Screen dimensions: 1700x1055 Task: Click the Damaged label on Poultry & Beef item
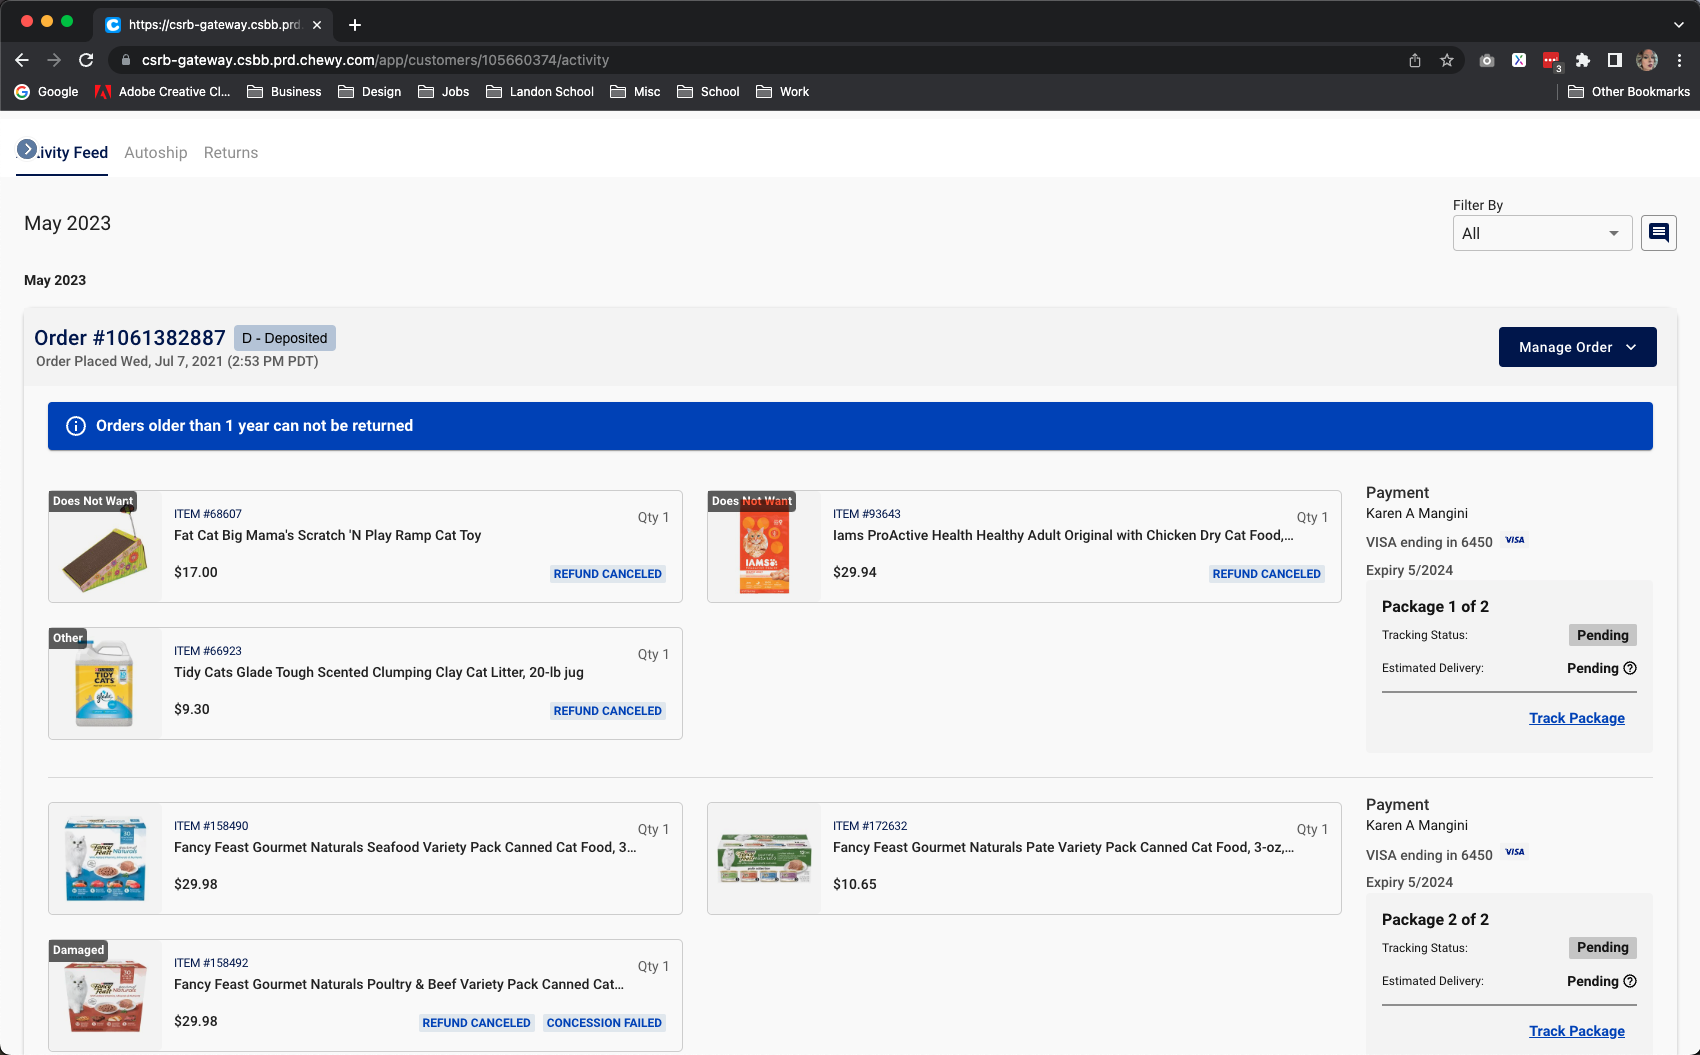(x=78, y=950)
